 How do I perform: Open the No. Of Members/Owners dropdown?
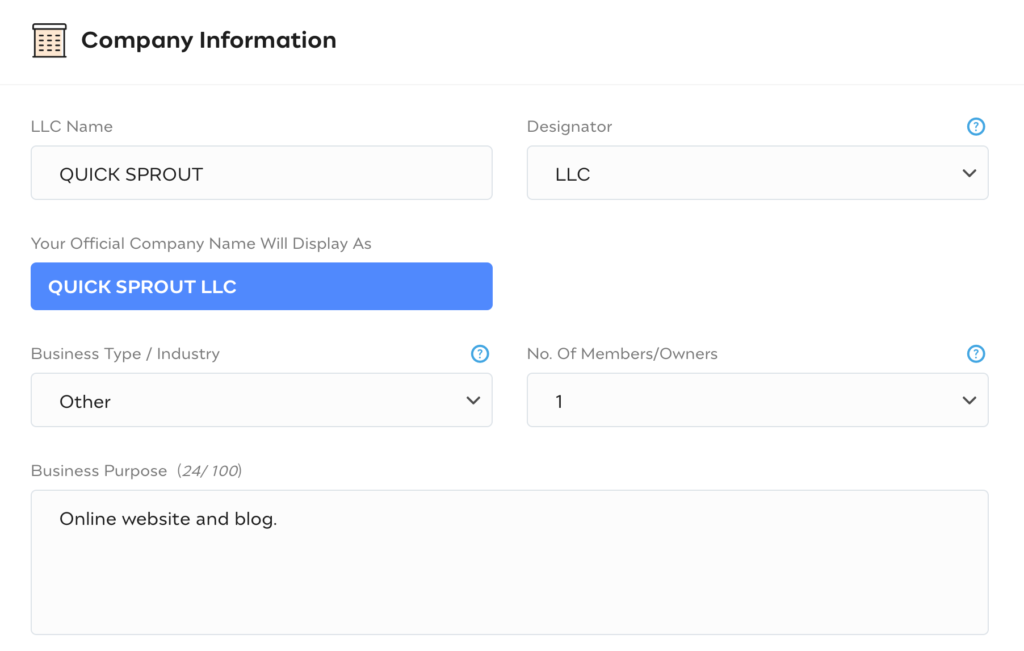(x=758, y=400)
